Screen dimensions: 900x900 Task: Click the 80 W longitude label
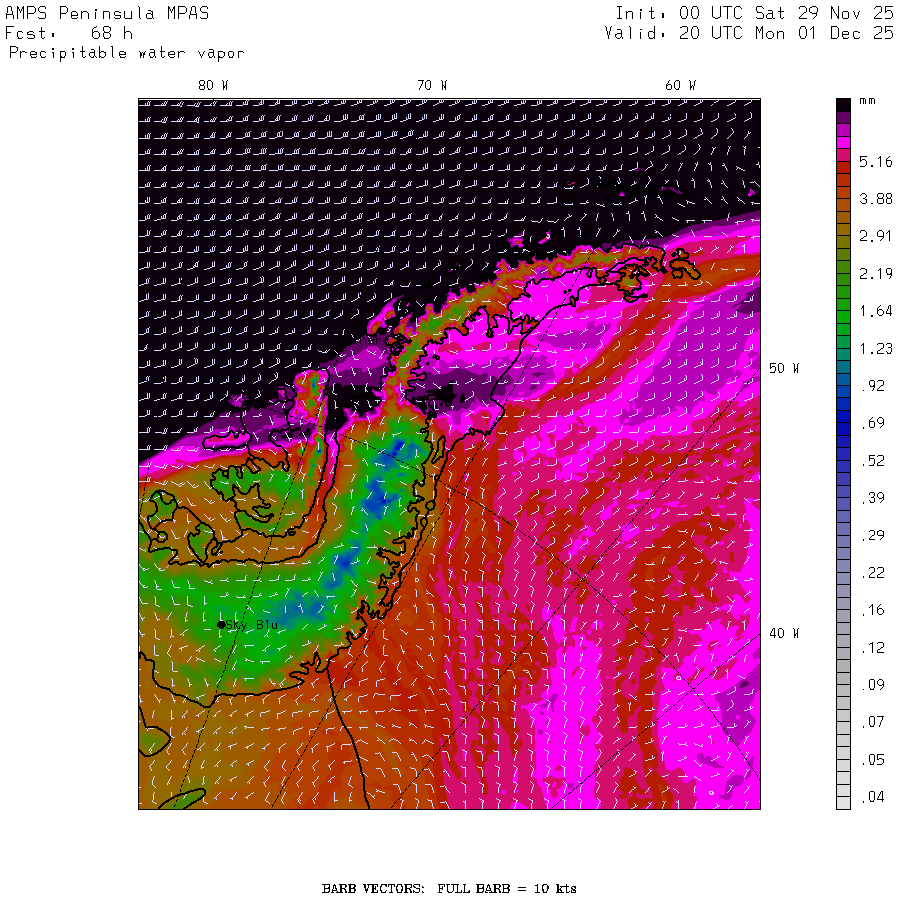tap(212, 85)
